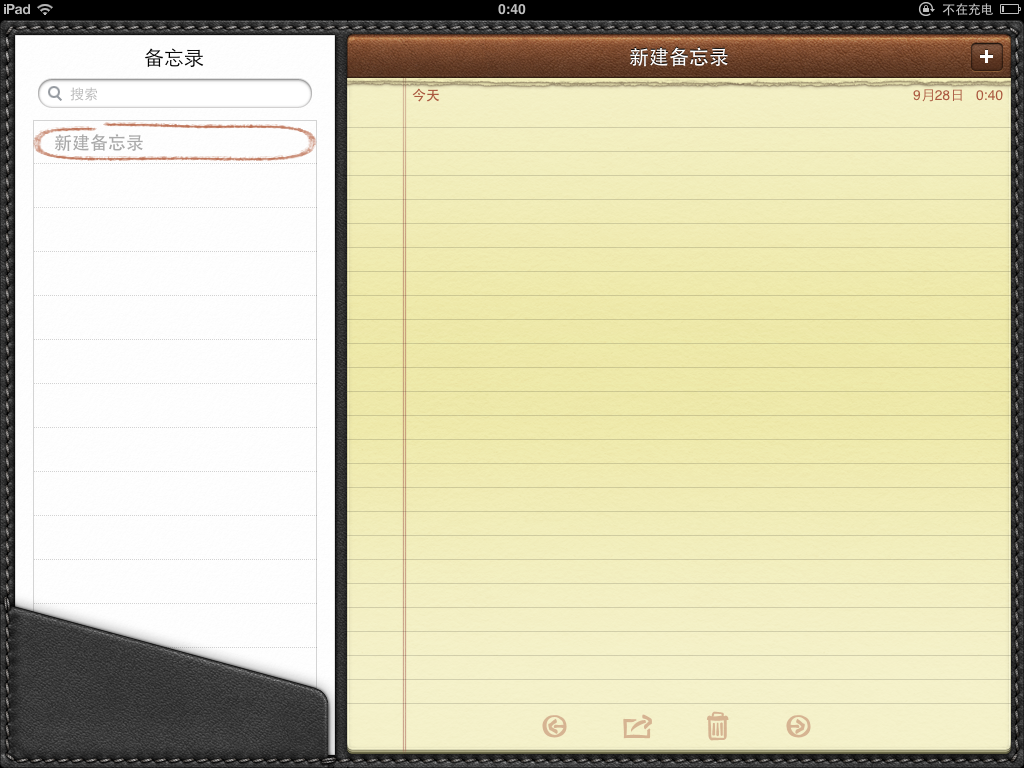Tap the Wi-Fi icon in status bar
The width and height of the screenshot is (1024, 768).
(45, 9)
